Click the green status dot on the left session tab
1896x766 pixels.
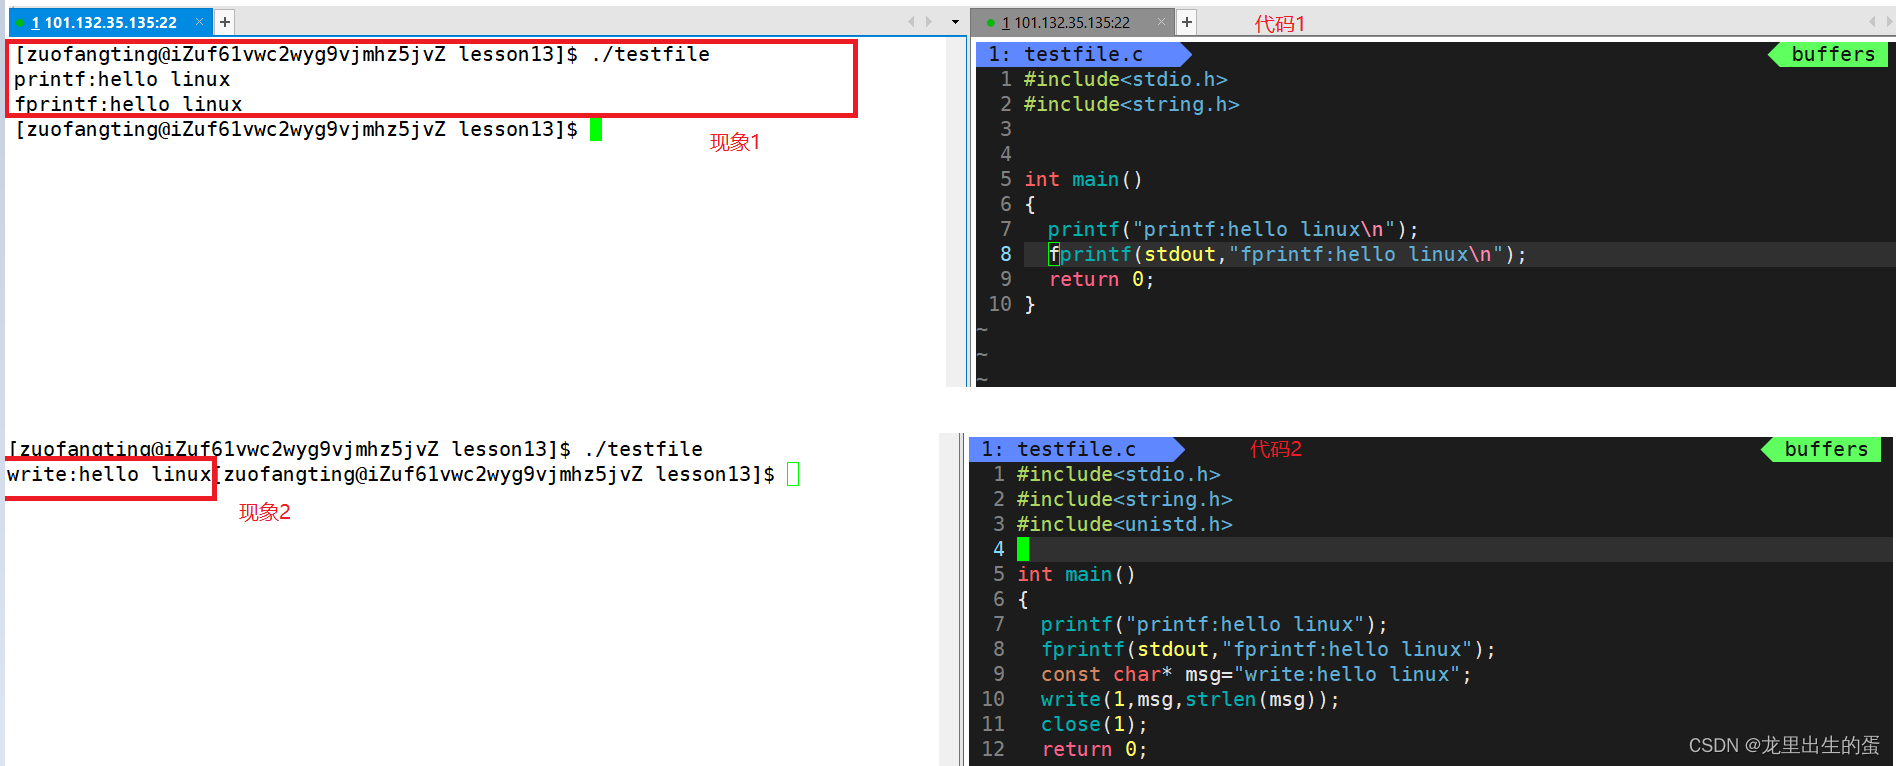(x=20, y=22)
